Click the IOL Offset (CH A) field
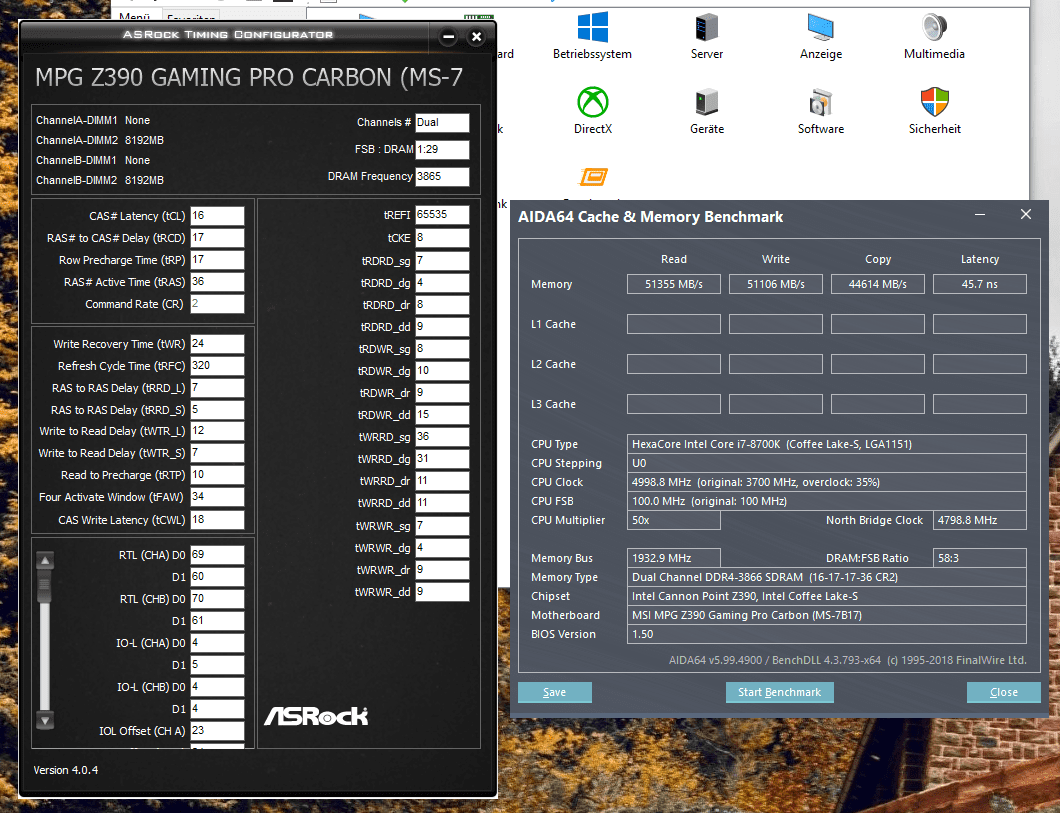This screenshot has width=1060, height=813. click(x=217, y=731)
